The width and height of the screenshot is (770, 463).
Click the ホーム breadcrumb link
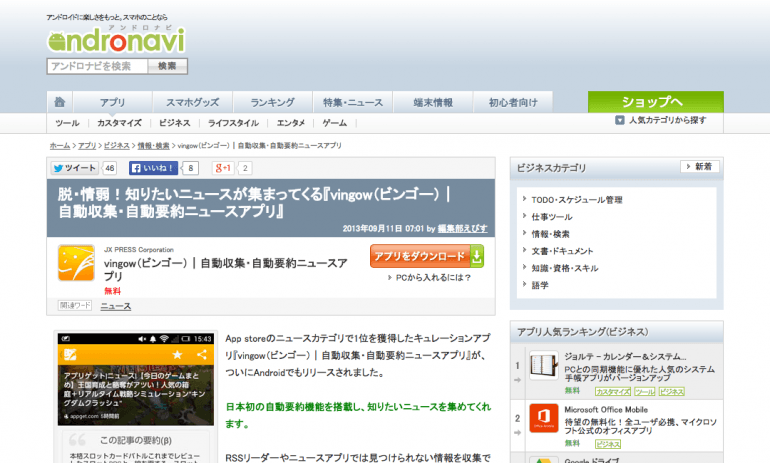pos(60,146)
